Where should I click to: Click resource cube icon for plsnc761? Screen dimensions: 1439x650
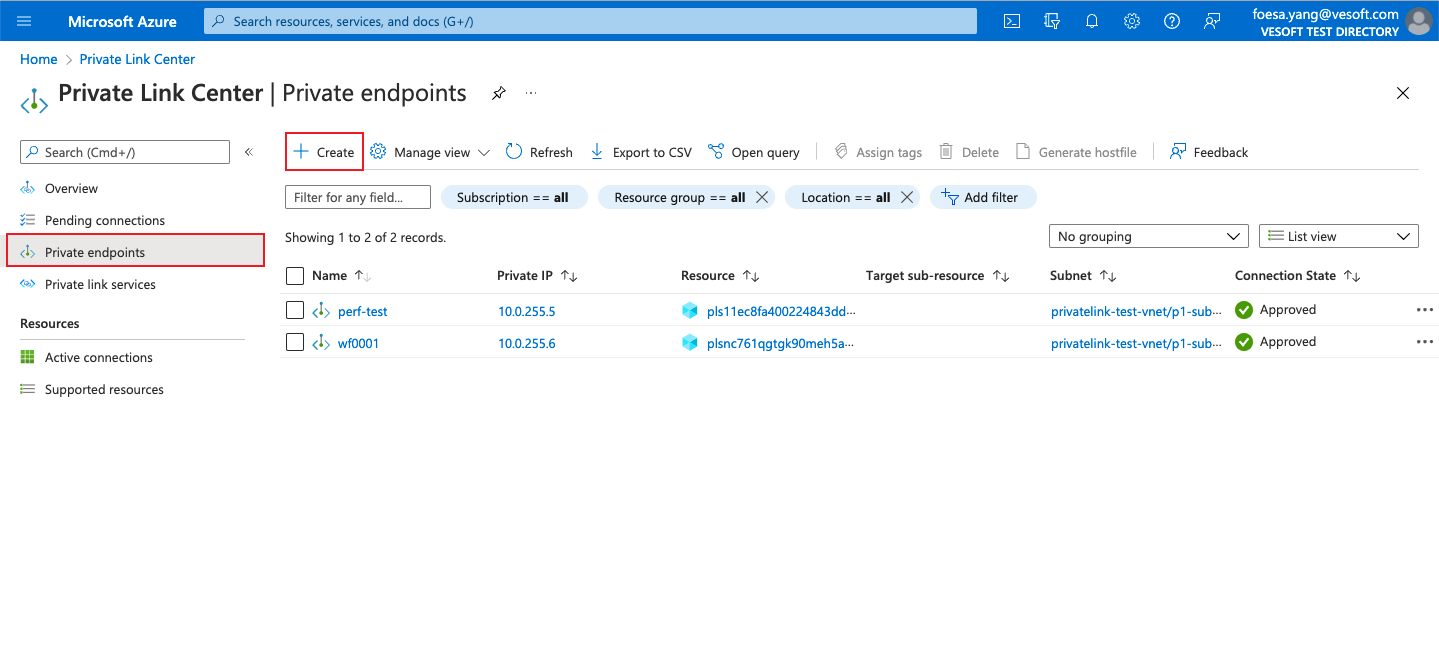click(689, 343)
